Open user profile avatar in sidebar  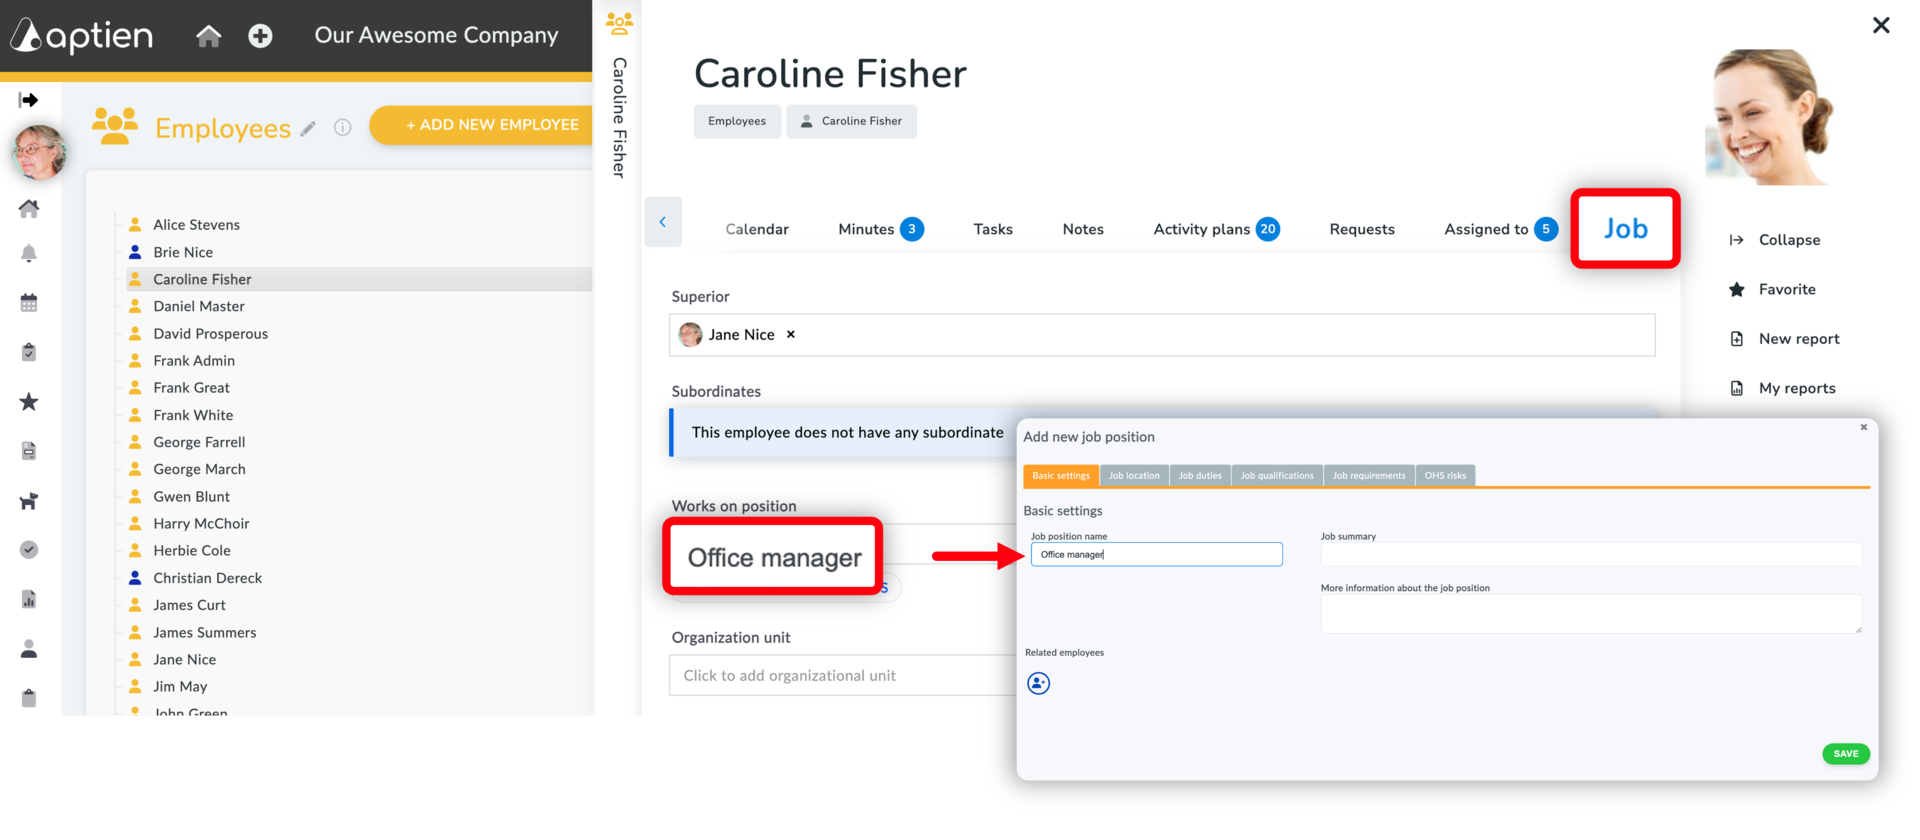tap(39, 152)
